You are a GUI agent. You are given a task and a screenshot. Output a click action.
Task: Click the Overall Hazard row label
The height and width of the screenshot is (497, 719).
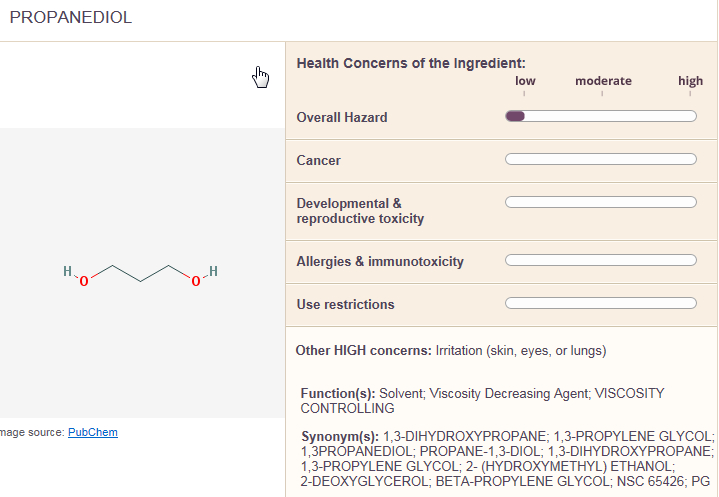[x=342, y=117]
